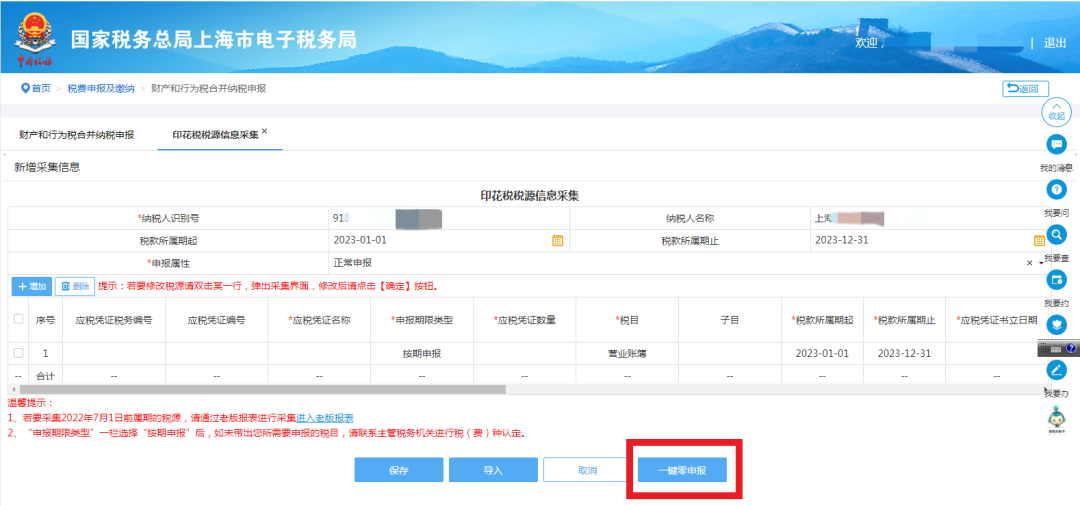
Task: Open 我的消息 chat icon in sidebar
Action: pos(1056,144)
